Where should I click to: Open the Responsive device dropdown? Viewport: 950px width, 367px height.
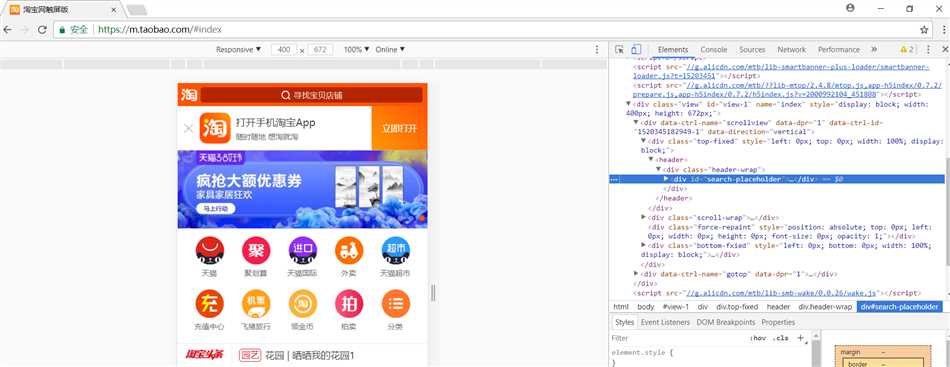239,50
